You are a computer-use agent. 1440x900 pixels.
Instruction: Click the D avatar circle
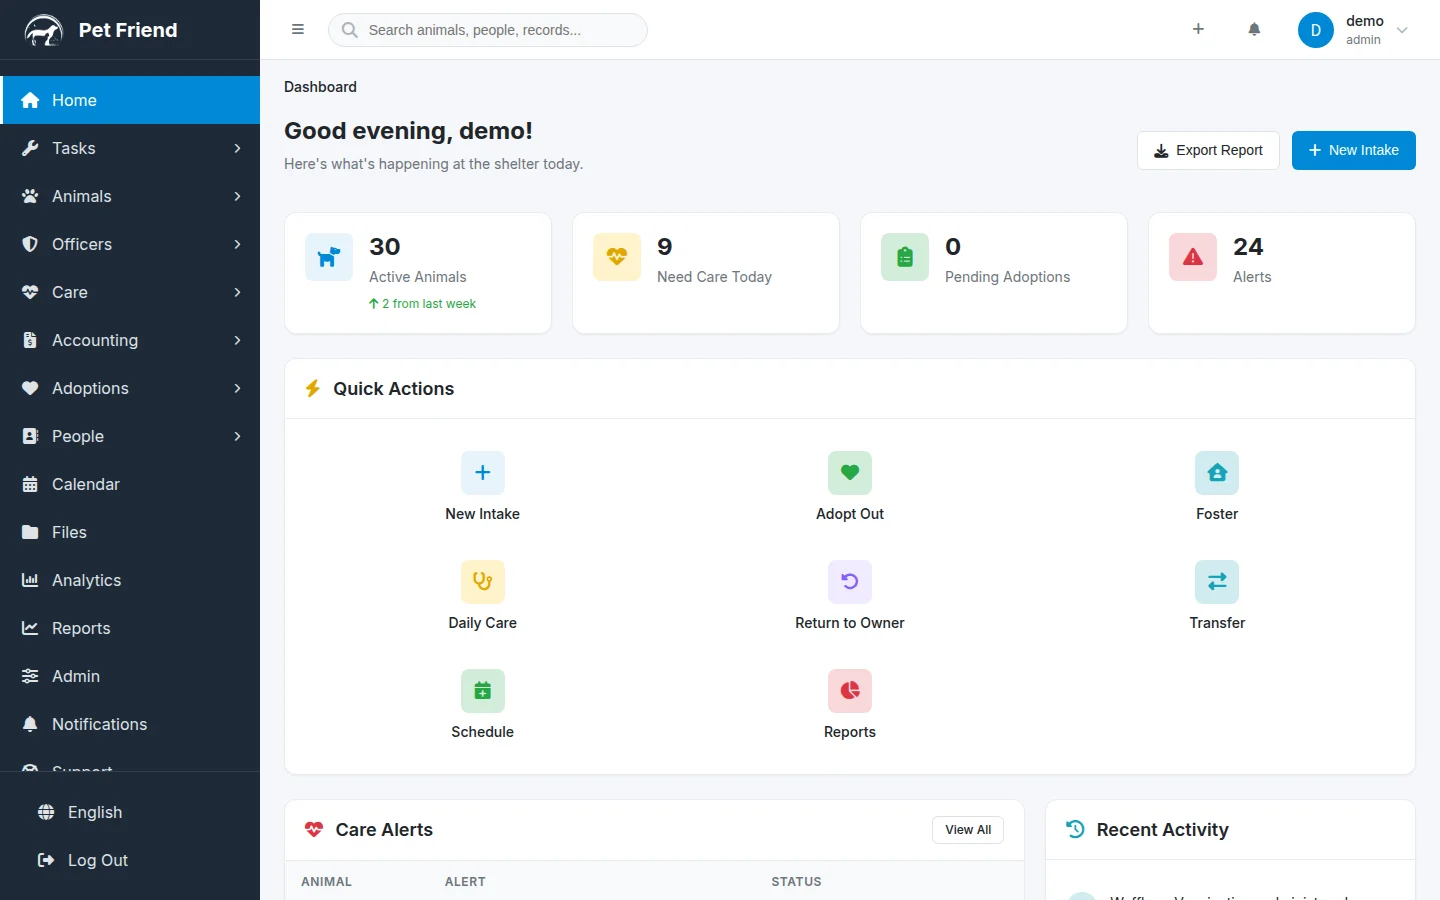point(1315,29)
